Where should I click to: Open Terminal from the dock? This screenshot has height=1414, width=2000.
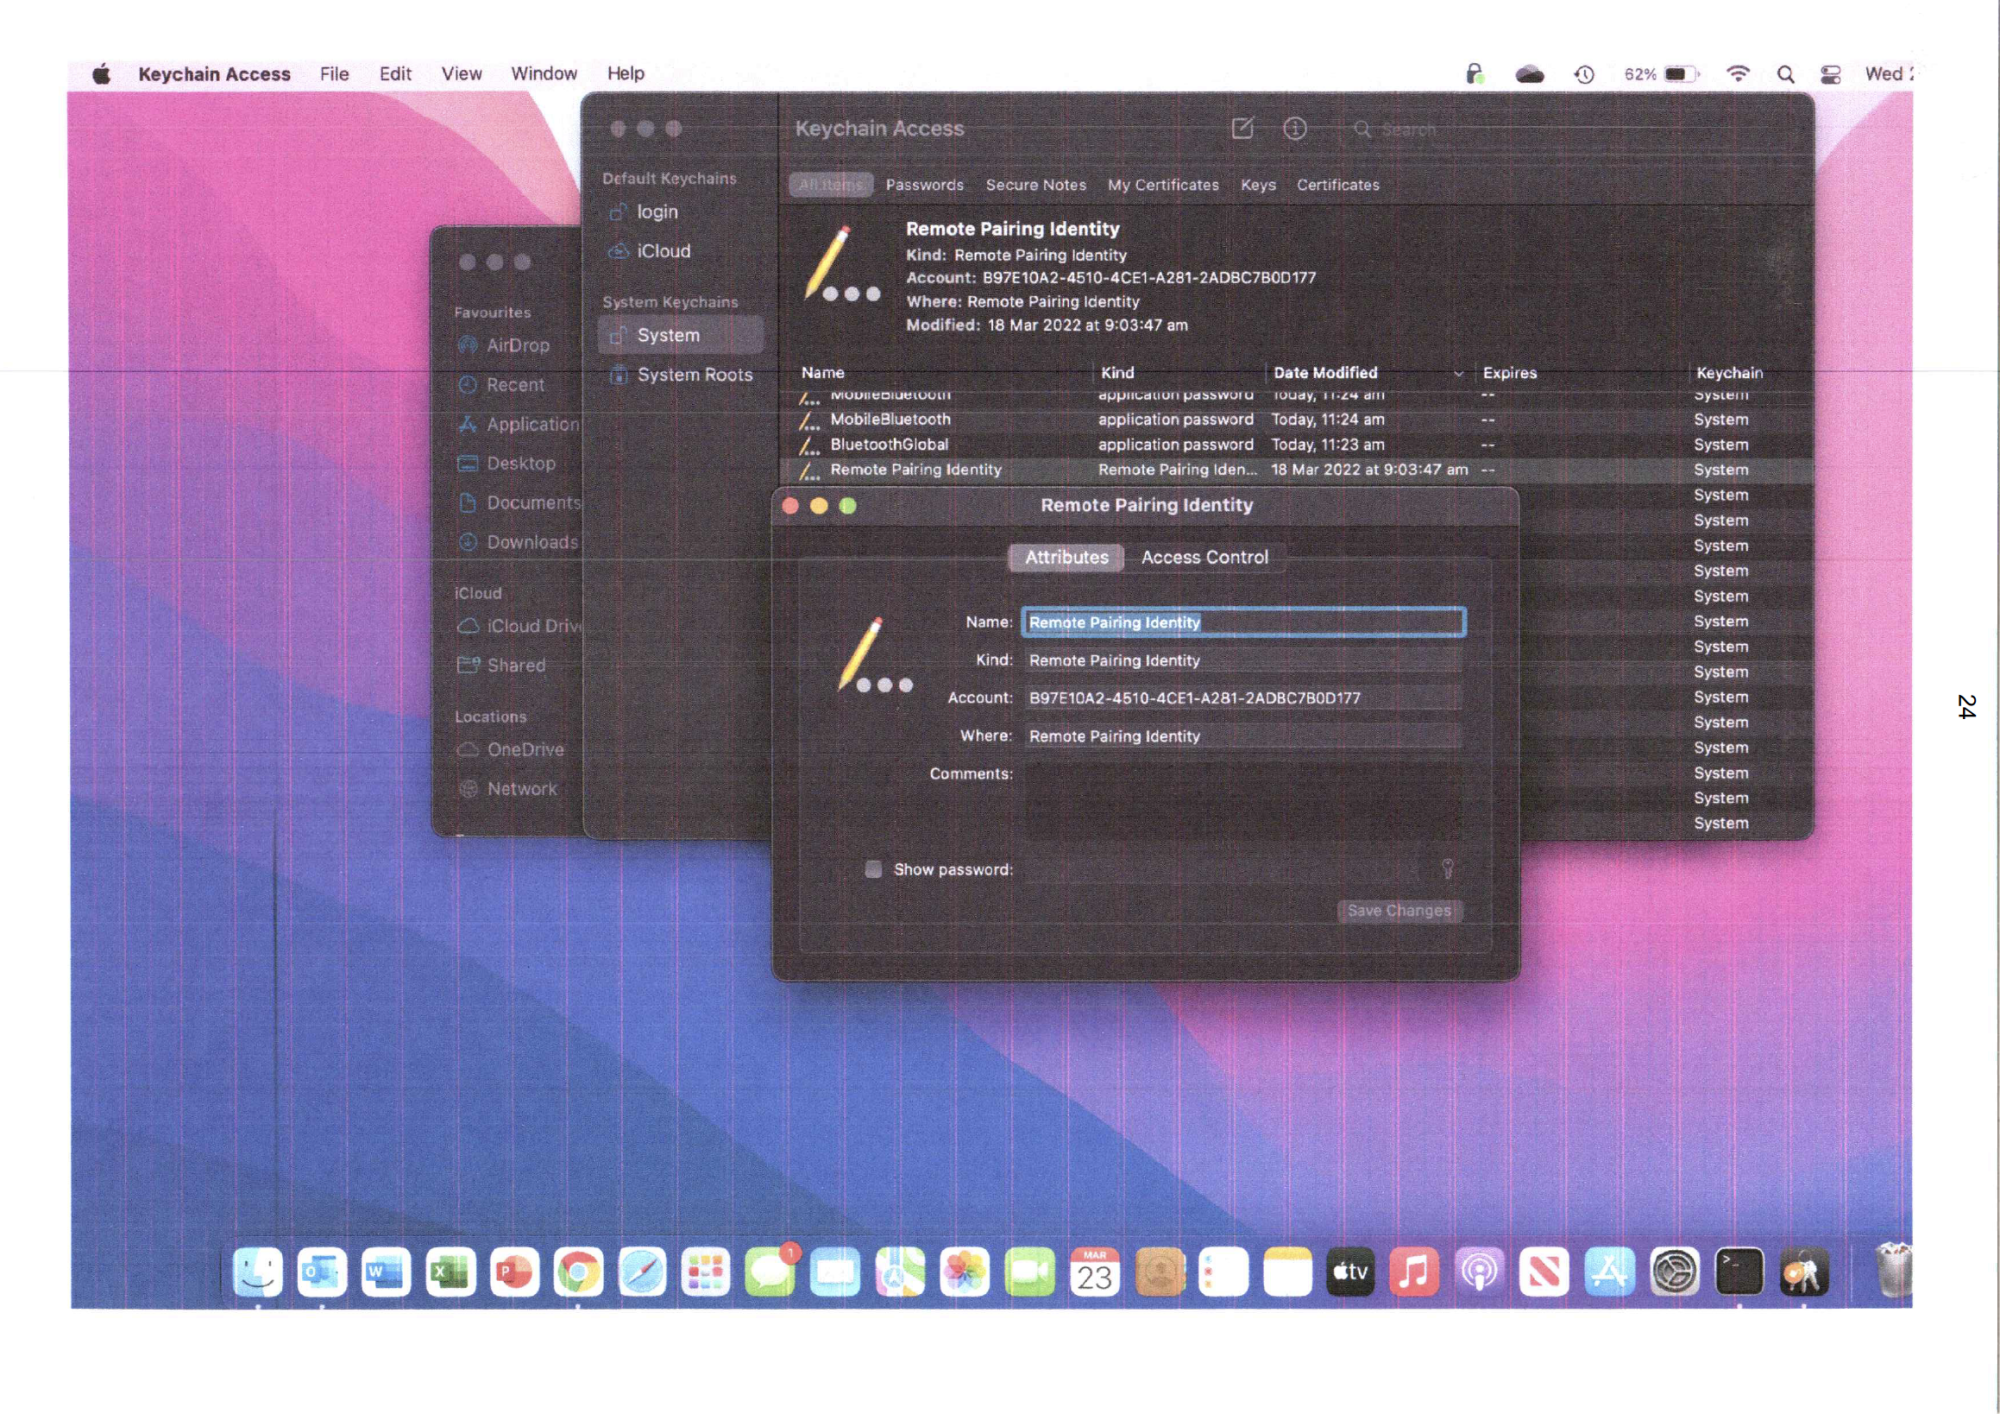tap(1739, 1272)
